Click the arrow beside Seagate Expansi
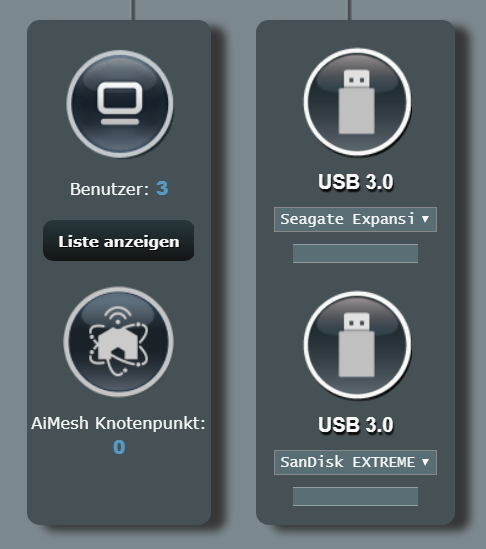The height and width of the screenshot is (549, 486). (425, 219)
